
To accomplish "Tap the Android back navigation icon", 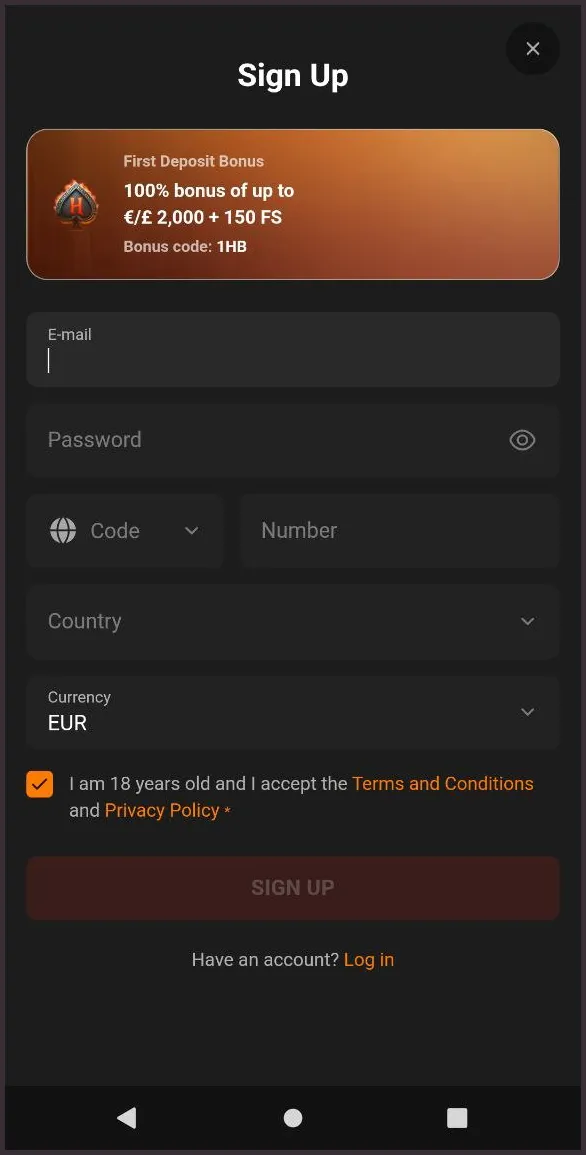I will (126, 1117).
